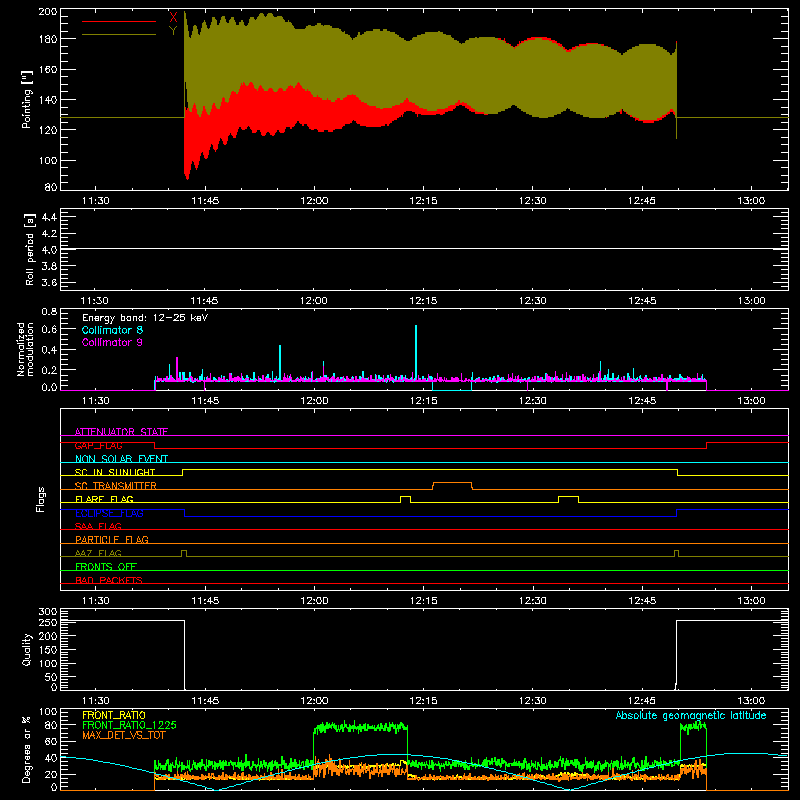Screen dimensions: 800x800
Task: Click the '200' tick on Pointing axis
Action: click(47, 11)
